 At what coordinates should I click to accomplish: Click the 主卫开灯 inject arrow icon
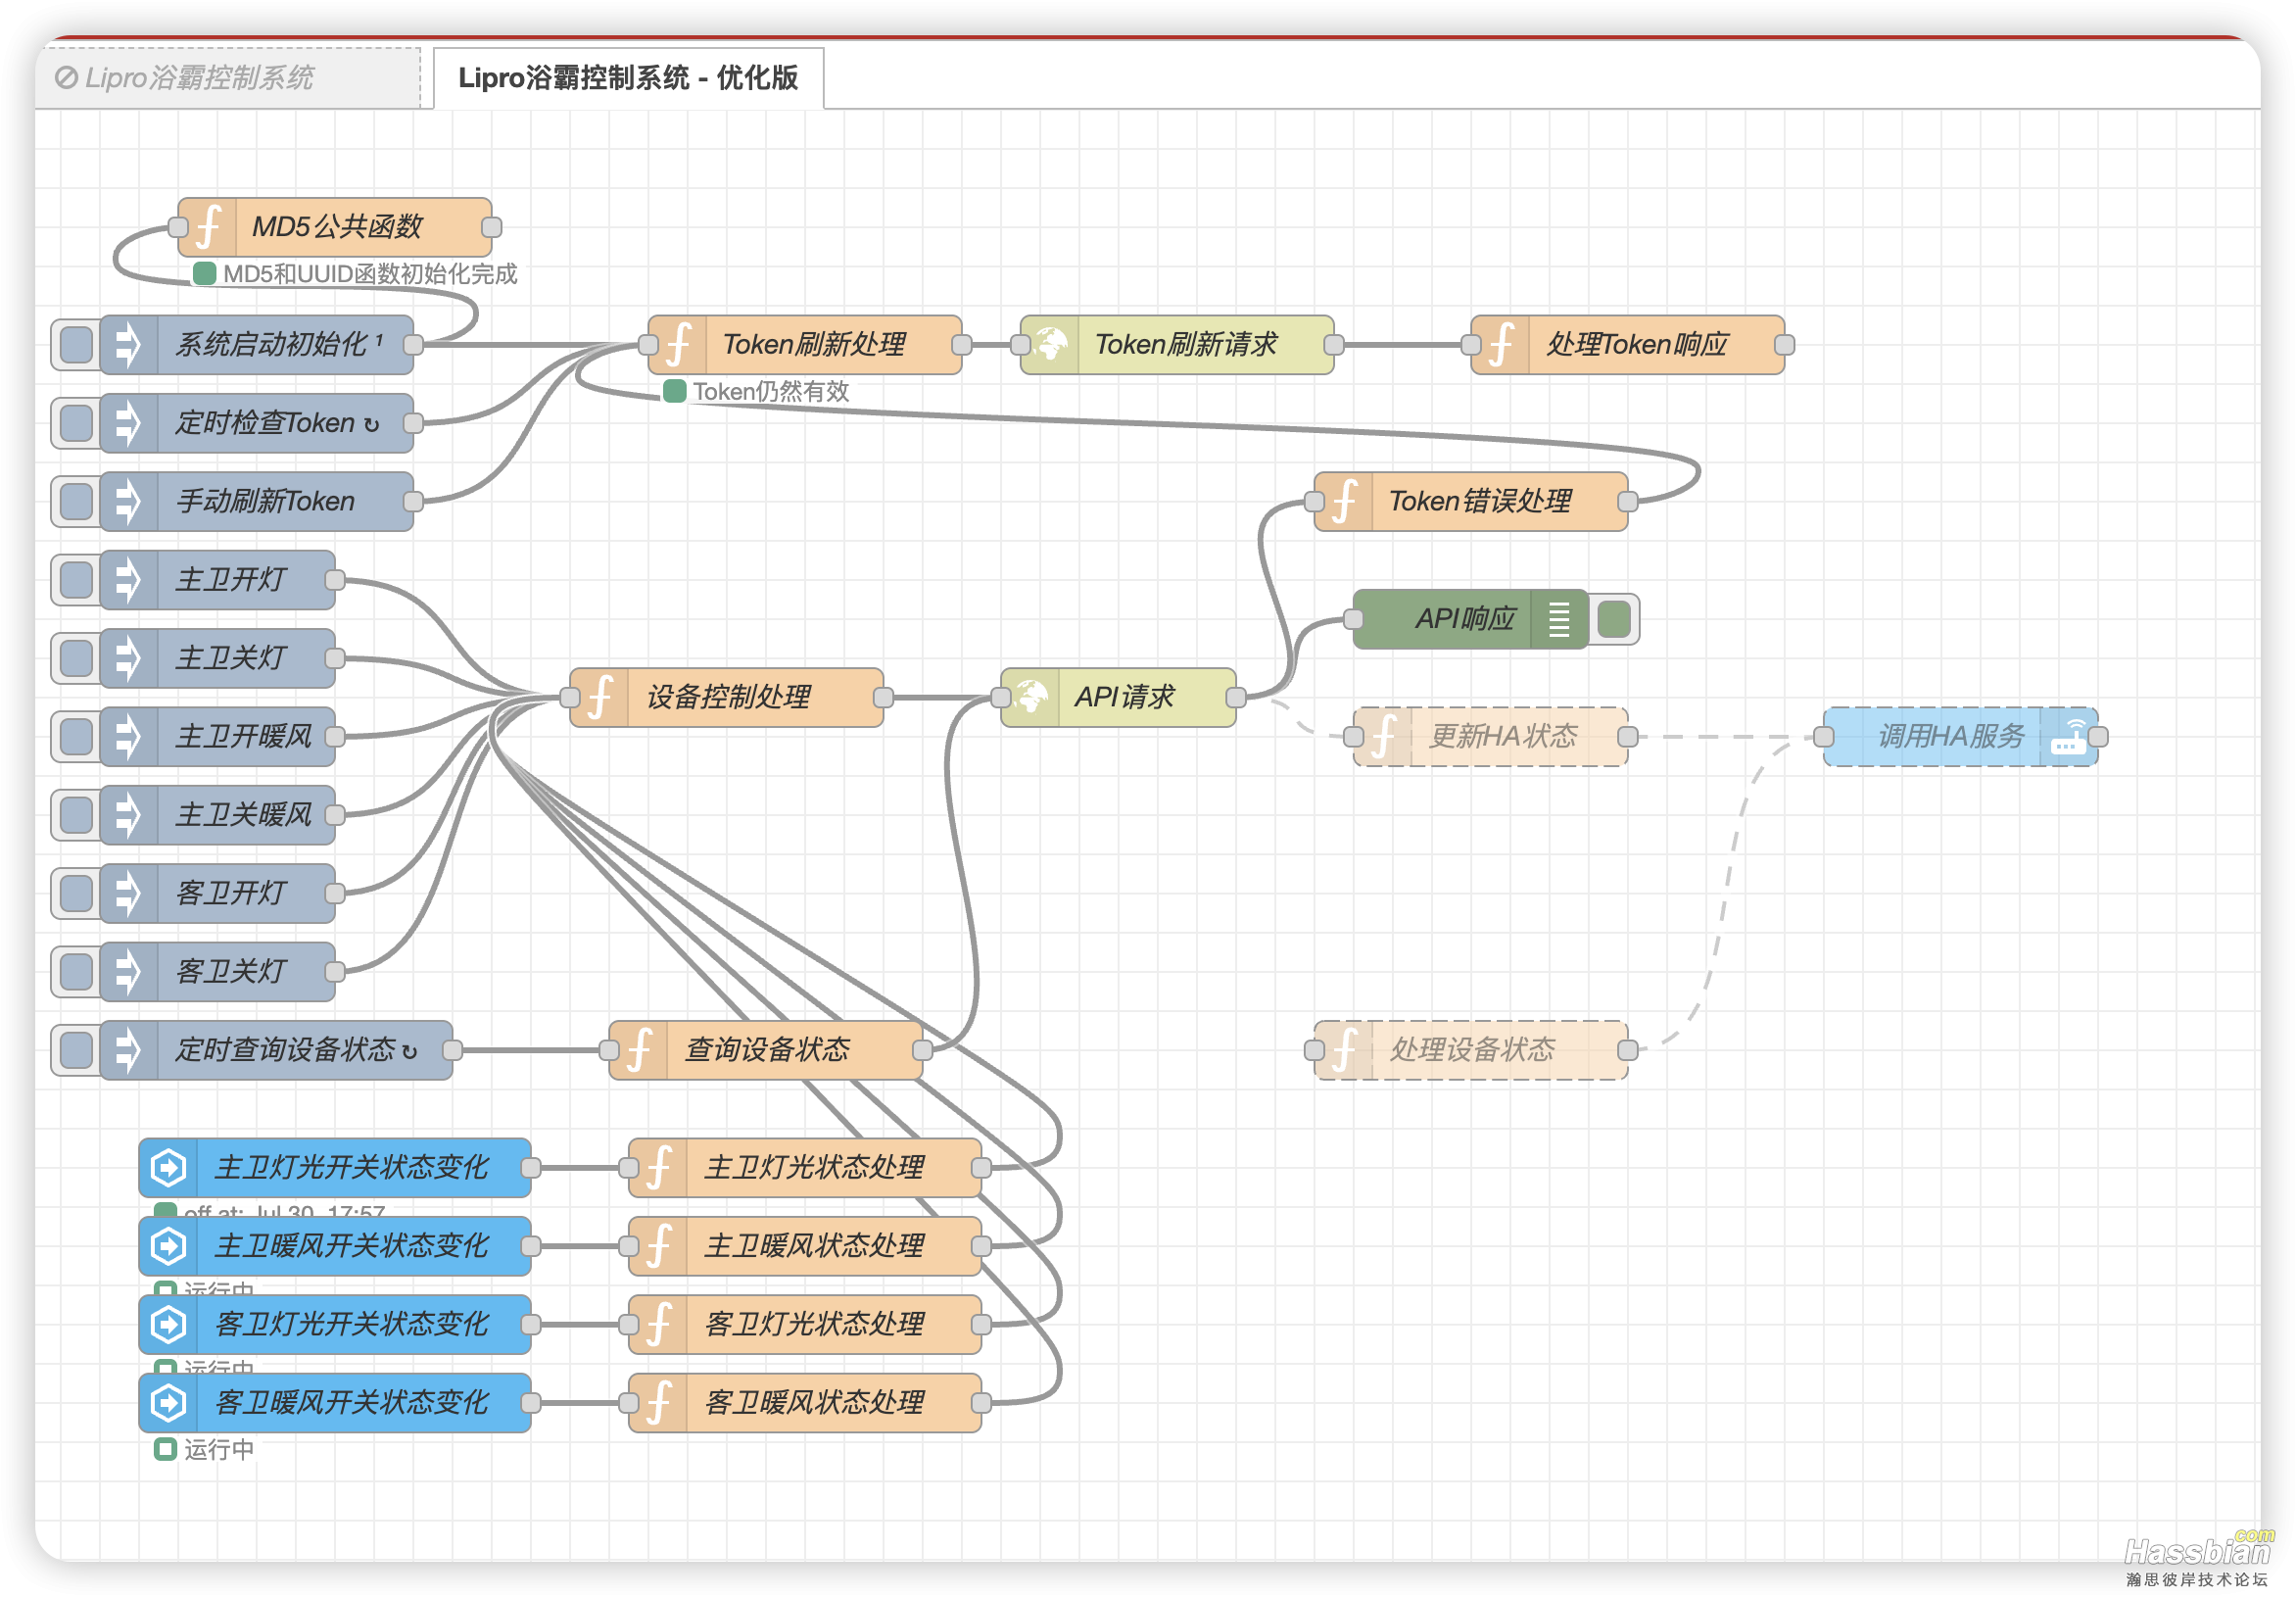point(129,580)
